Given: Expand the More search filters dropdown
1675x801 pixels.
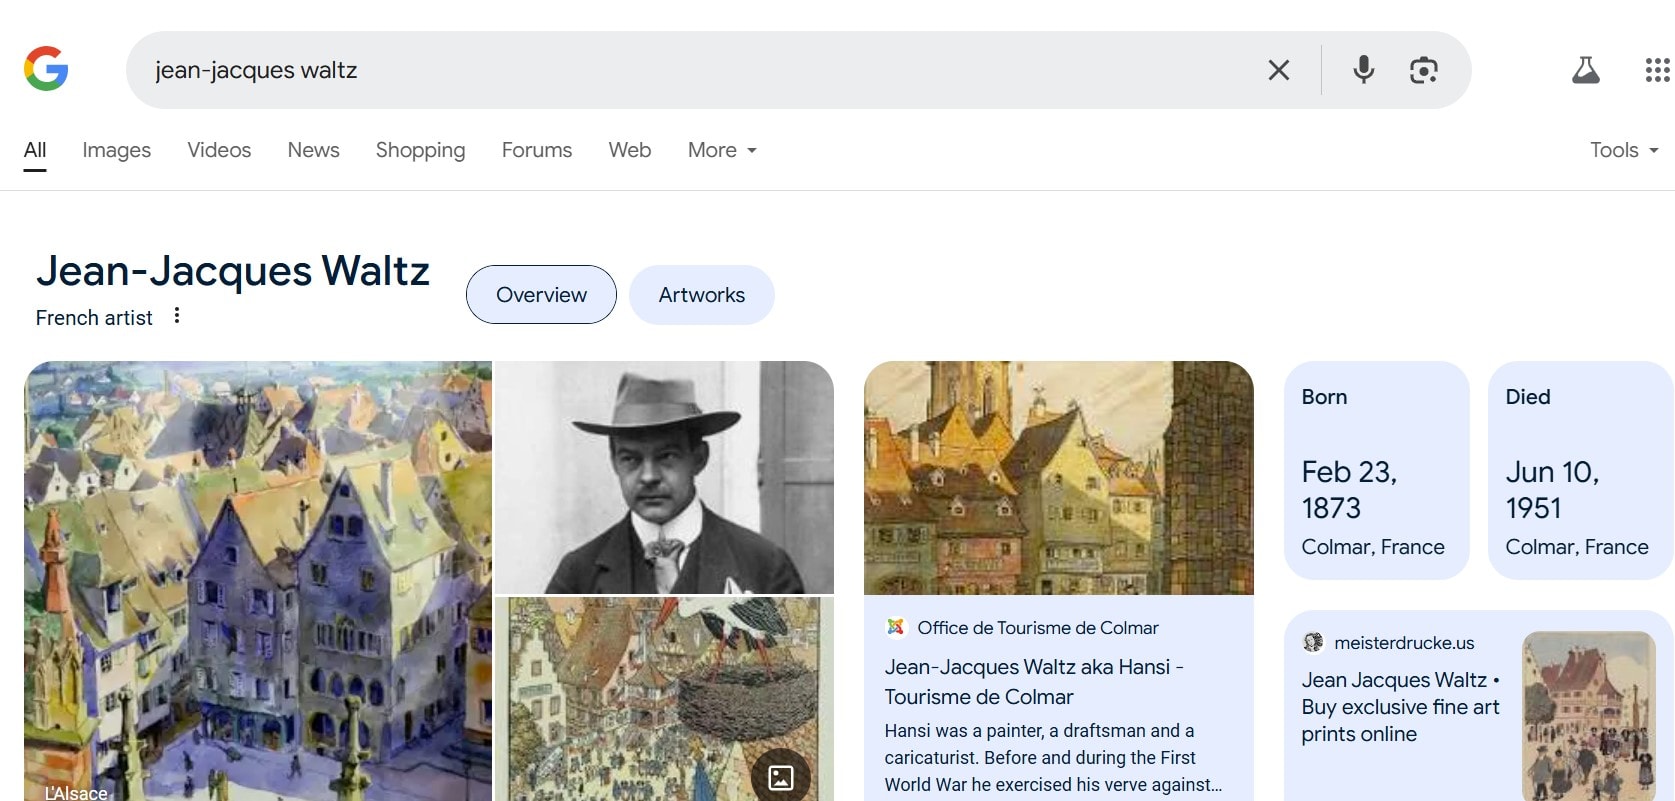Looking at the screenshot, I should click(722, 150).
